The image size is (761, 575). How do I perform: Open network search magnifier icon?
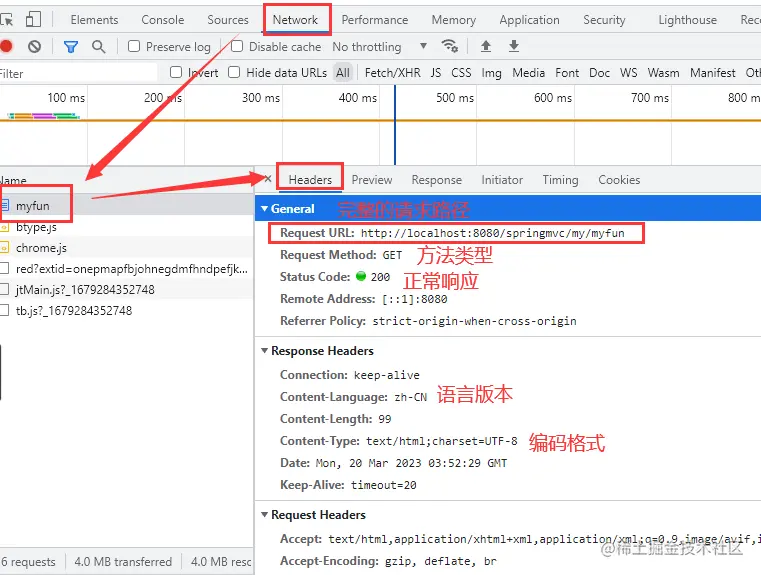[x=99, y=47]
